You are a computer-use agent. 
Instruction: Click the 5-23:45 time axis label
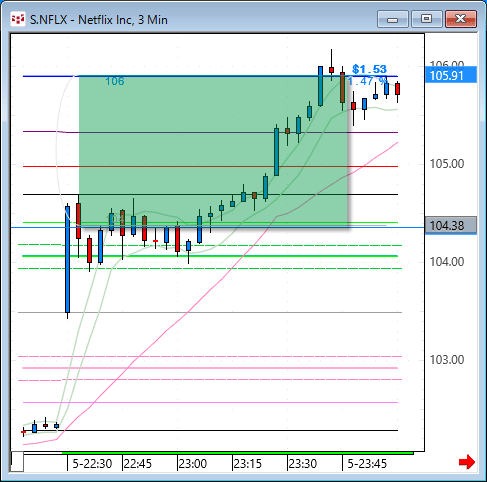pyautogui.click(x=367, y=464)
